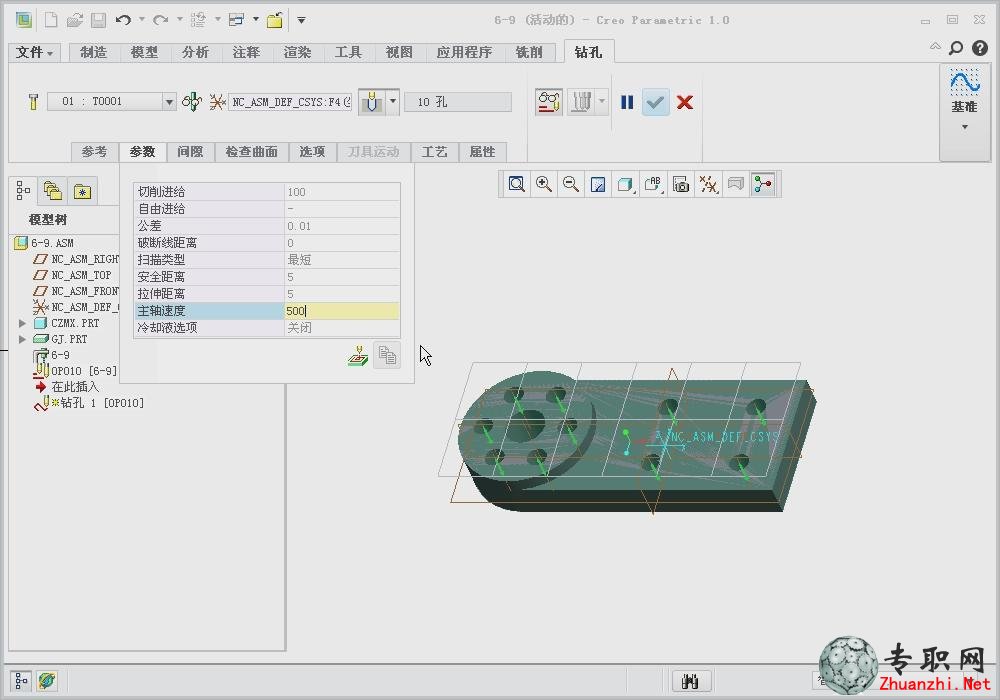This screenshot has height=700, width=1000.
Task: Click the edit machining parameters icon
Action: pos(358,356)
